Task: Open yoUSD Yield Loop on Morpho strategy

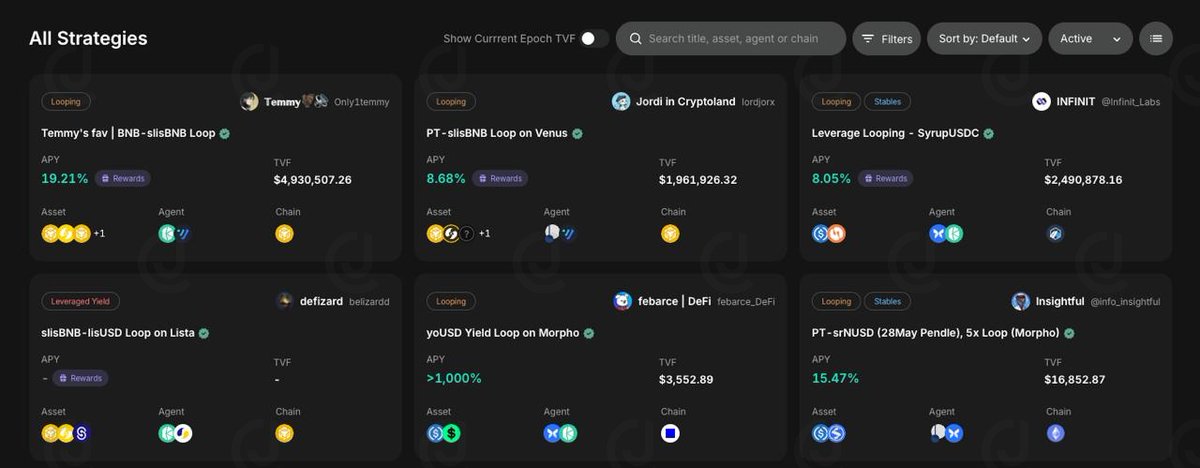Action: pyautogui.click(x=503, y=333)
